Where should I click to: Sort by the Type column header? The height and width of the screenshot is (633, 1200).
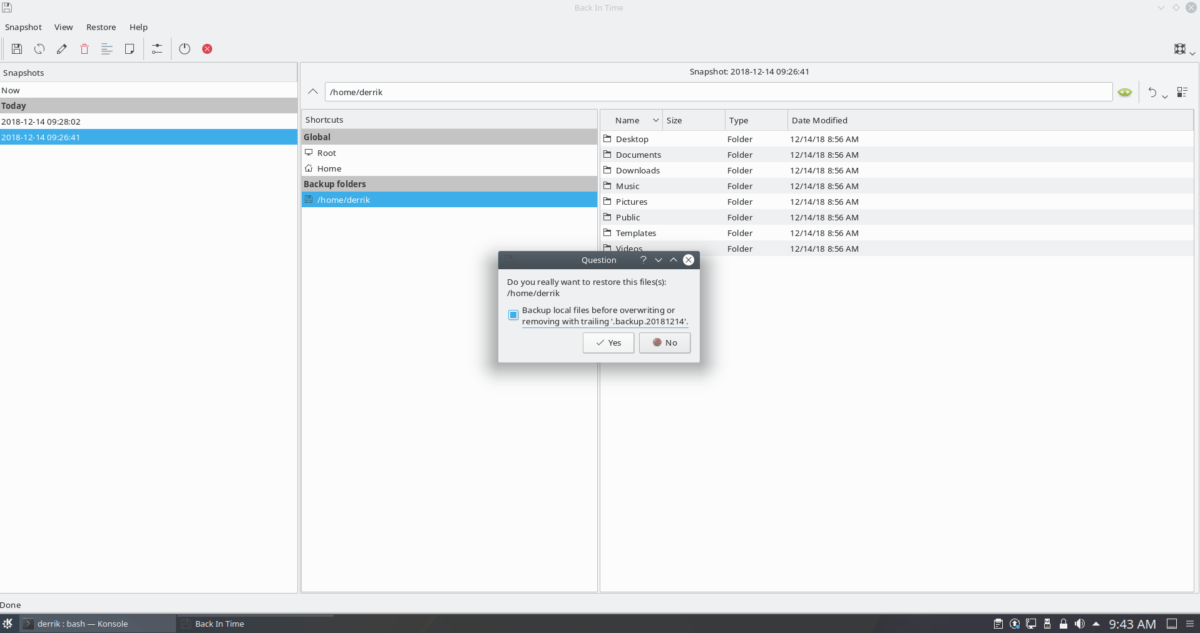756,120
